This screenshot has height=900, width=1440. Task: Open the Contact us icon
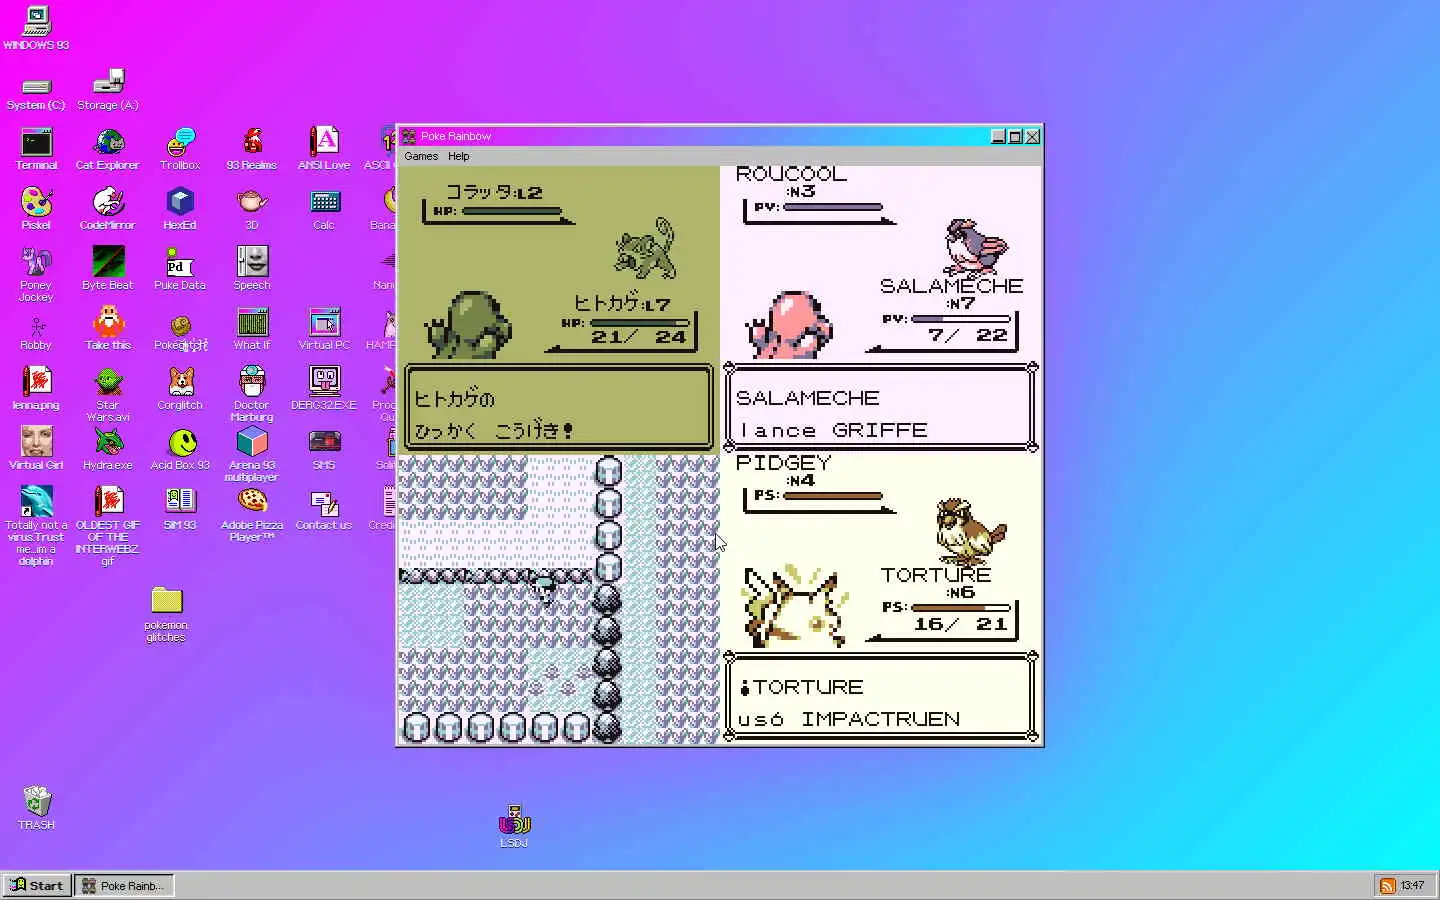[x=324, y=510]
